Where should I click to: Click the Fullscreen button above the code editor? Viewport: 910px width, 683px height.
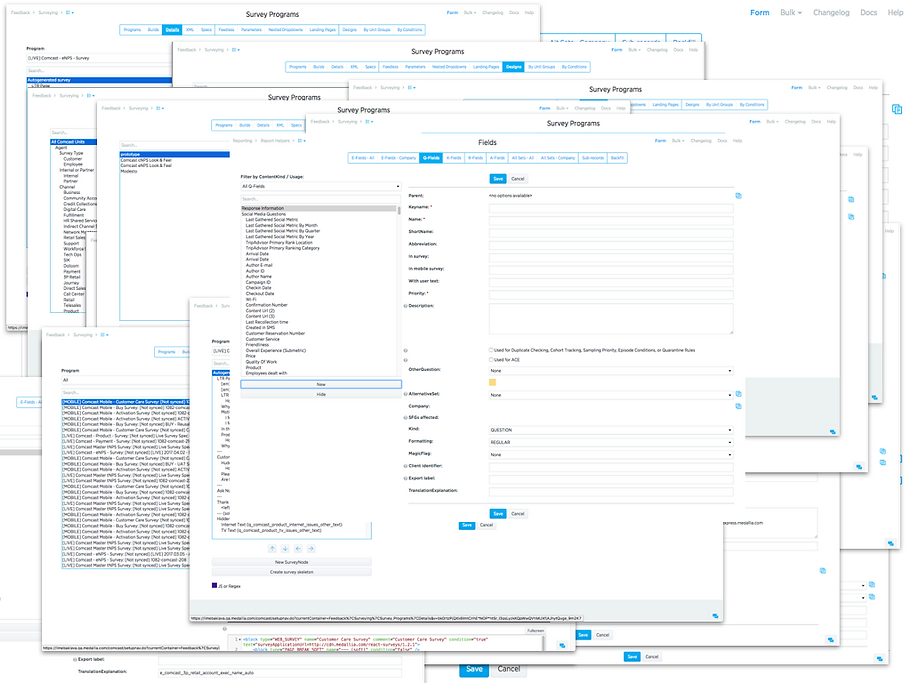(x=535, y=630)
